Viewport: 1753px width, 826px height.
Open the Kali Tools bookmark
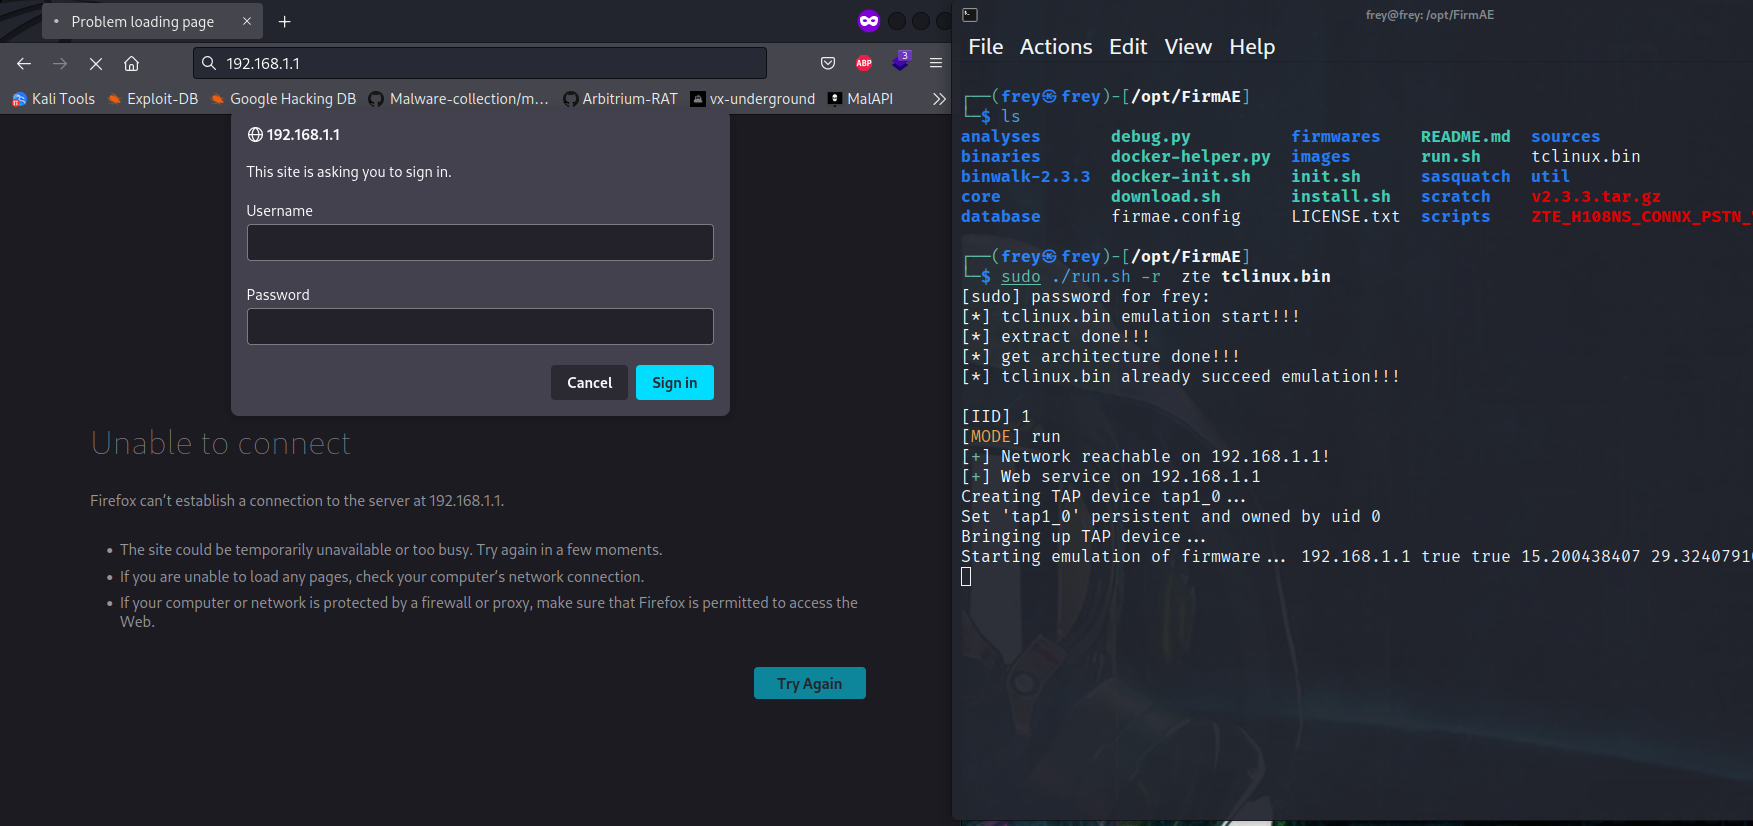coord(53,99)
